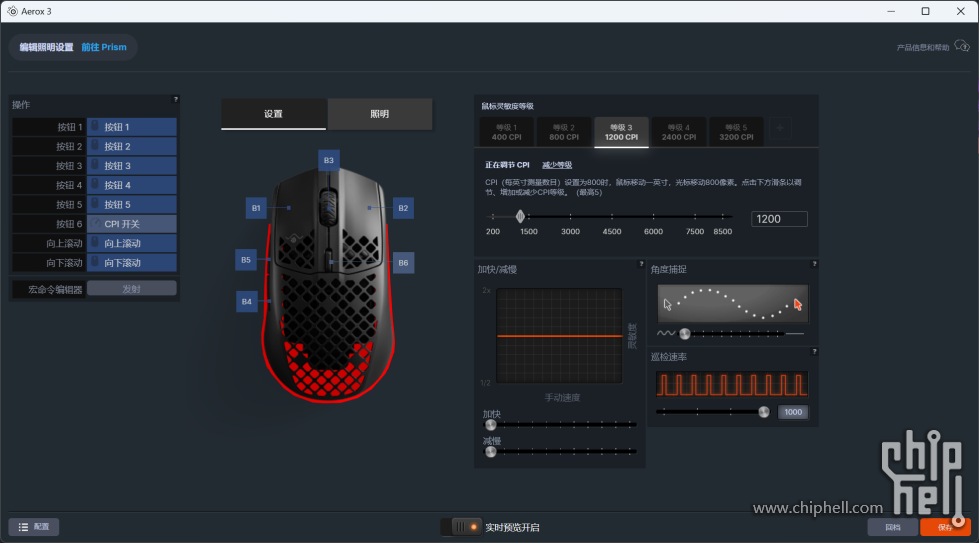Click the 宏命令编辑器 label
This screenshot has height=543, width=979.
55,289
